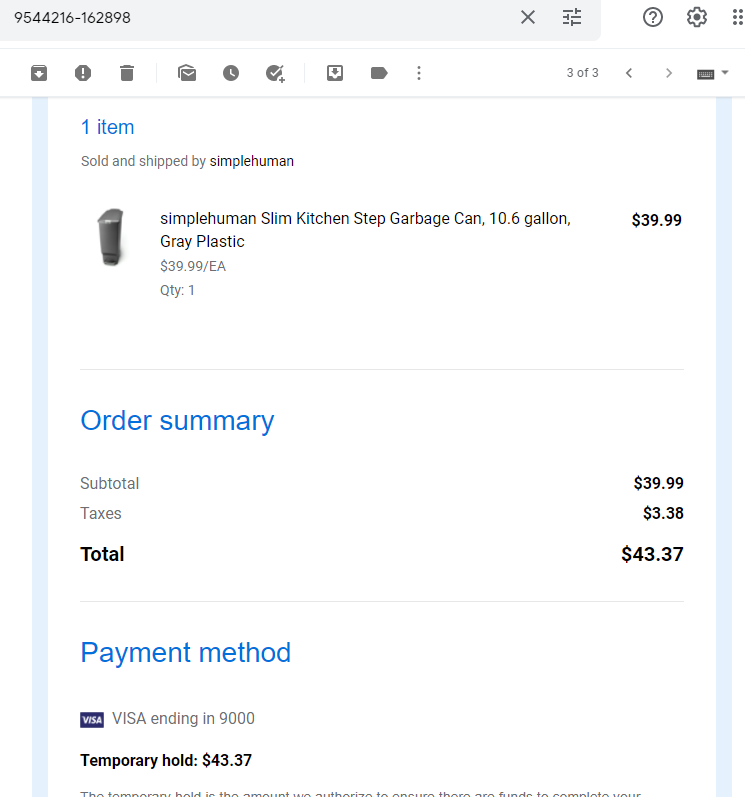
Task: Move email to inbox with the Move to icon
Action: click(x=335, y=73)
